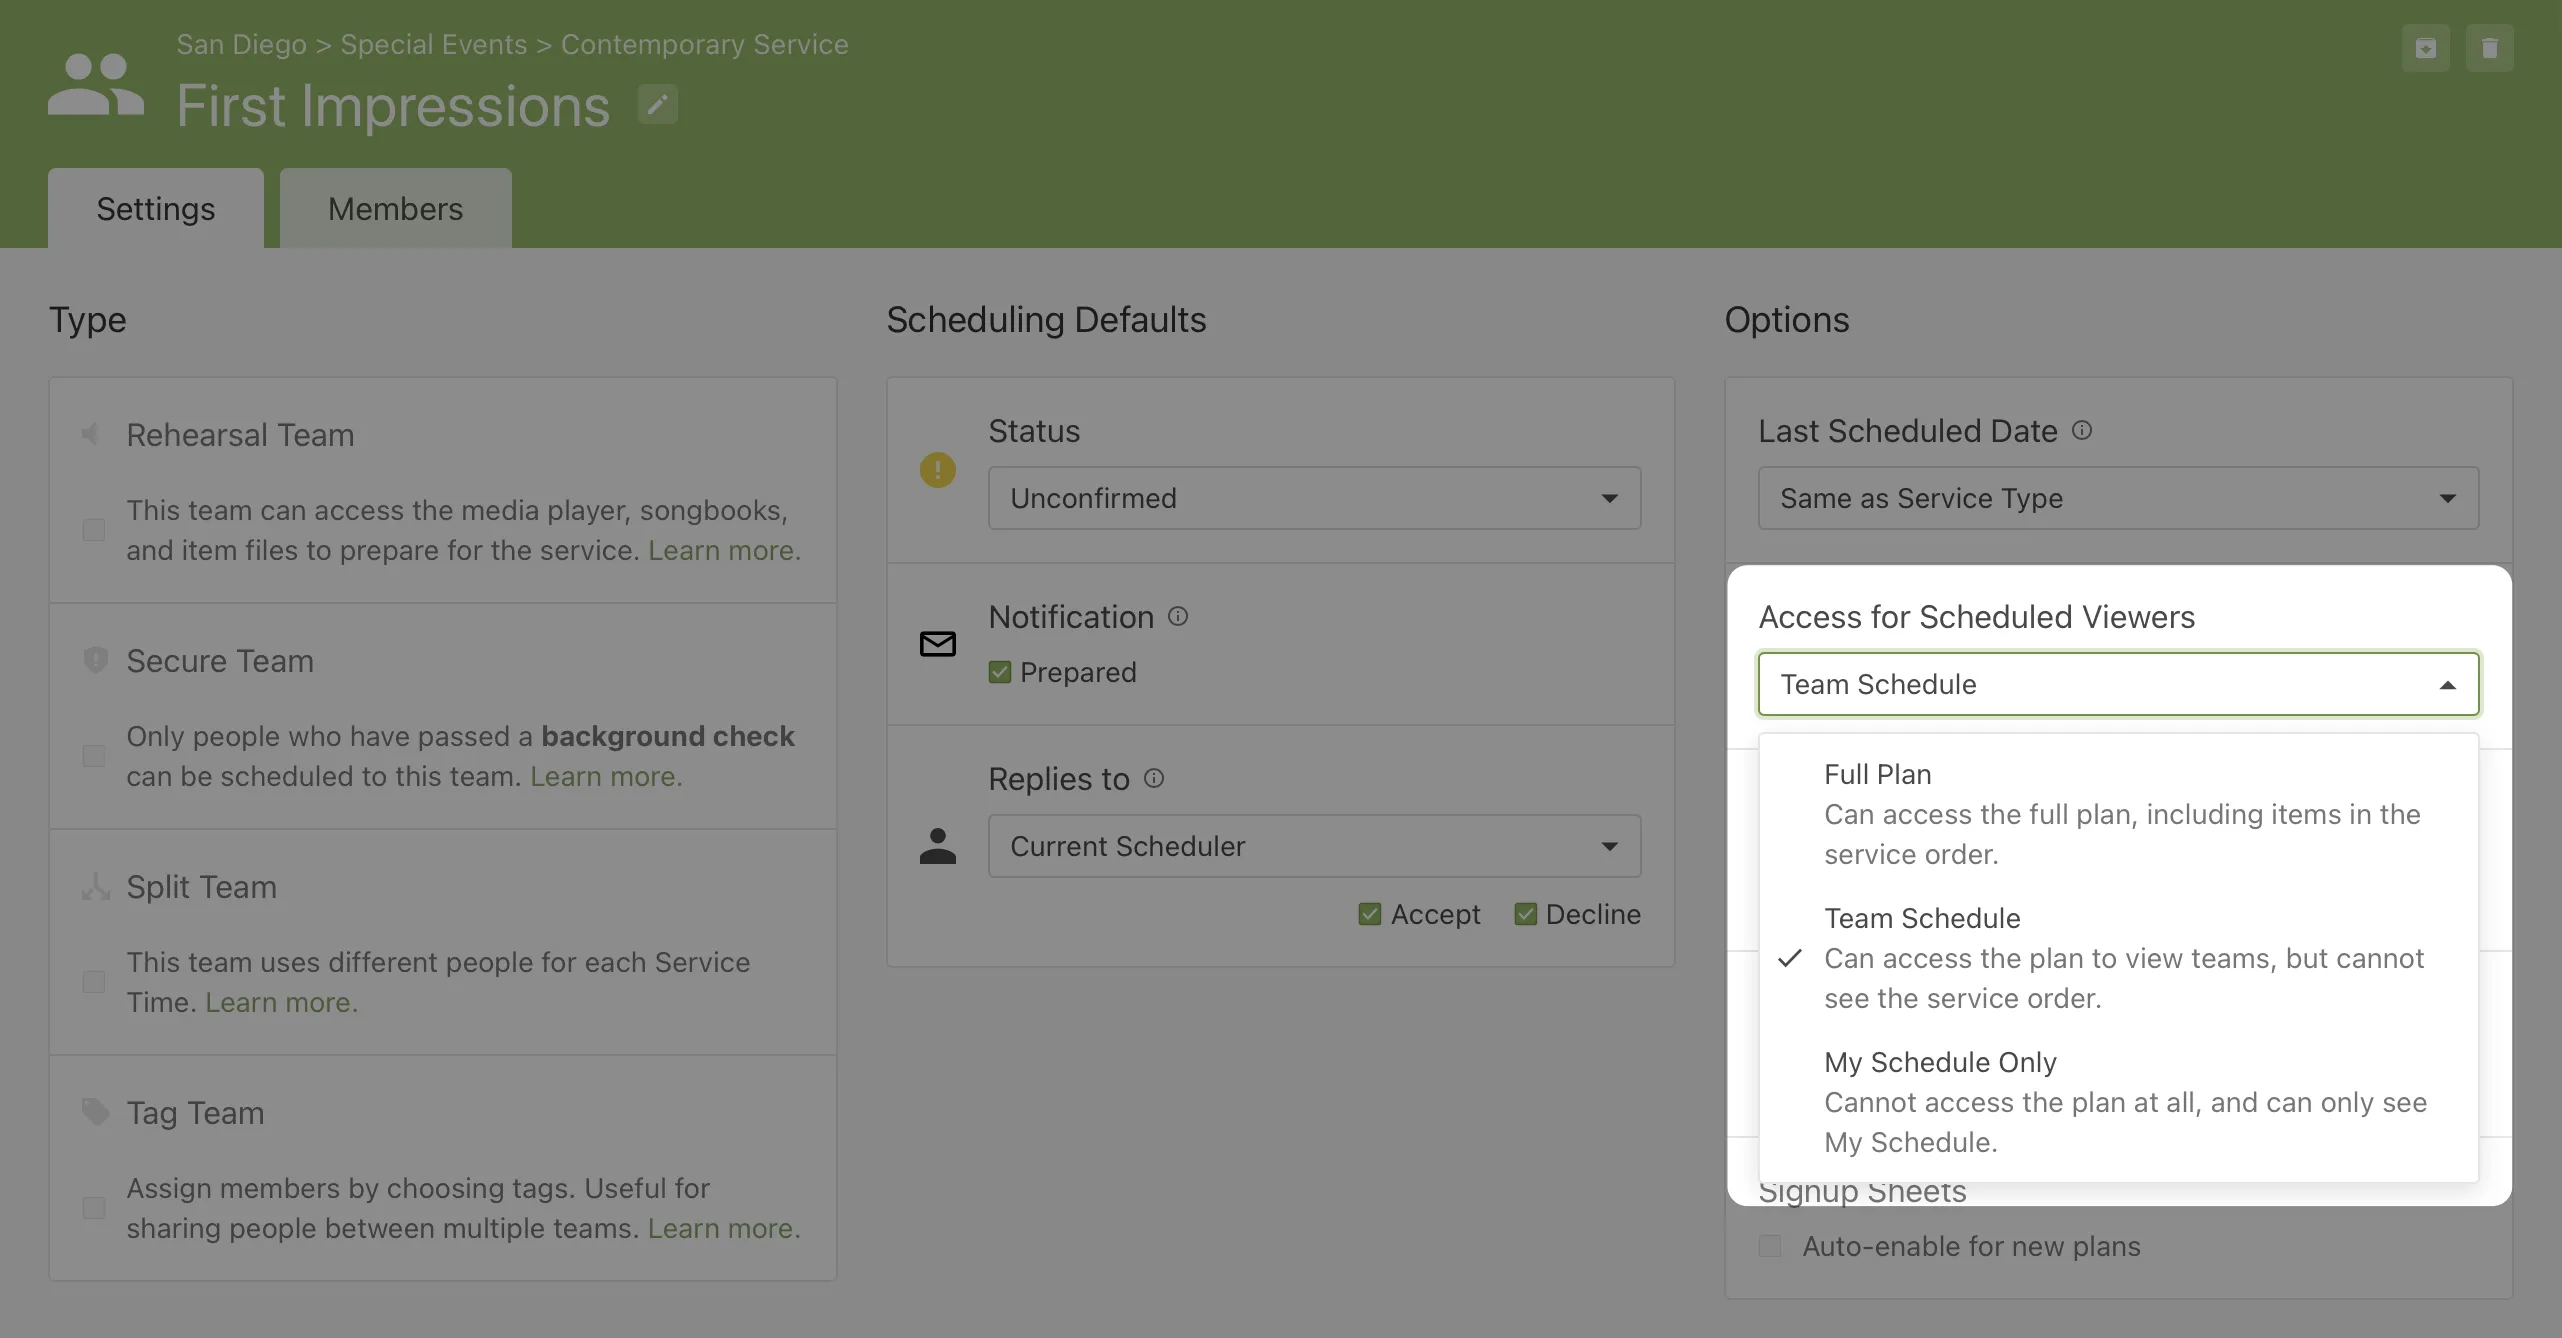The height and width of the screenshot is (1338, 2562).
Task: Open Learn more link for Secure Team
Action: click(x=604, y=776)
